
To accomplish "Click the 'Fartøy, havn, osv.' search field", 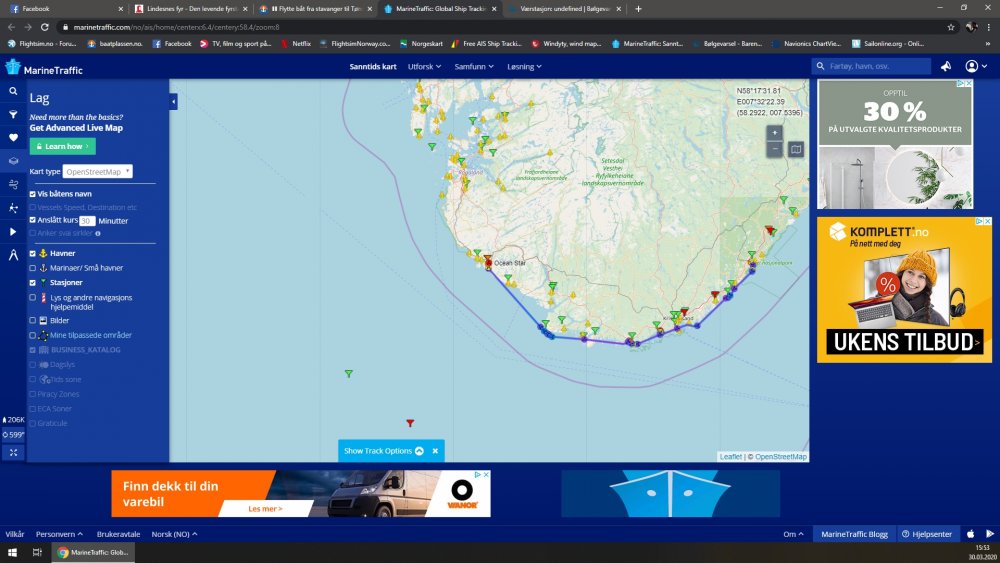I will [871, 66].
